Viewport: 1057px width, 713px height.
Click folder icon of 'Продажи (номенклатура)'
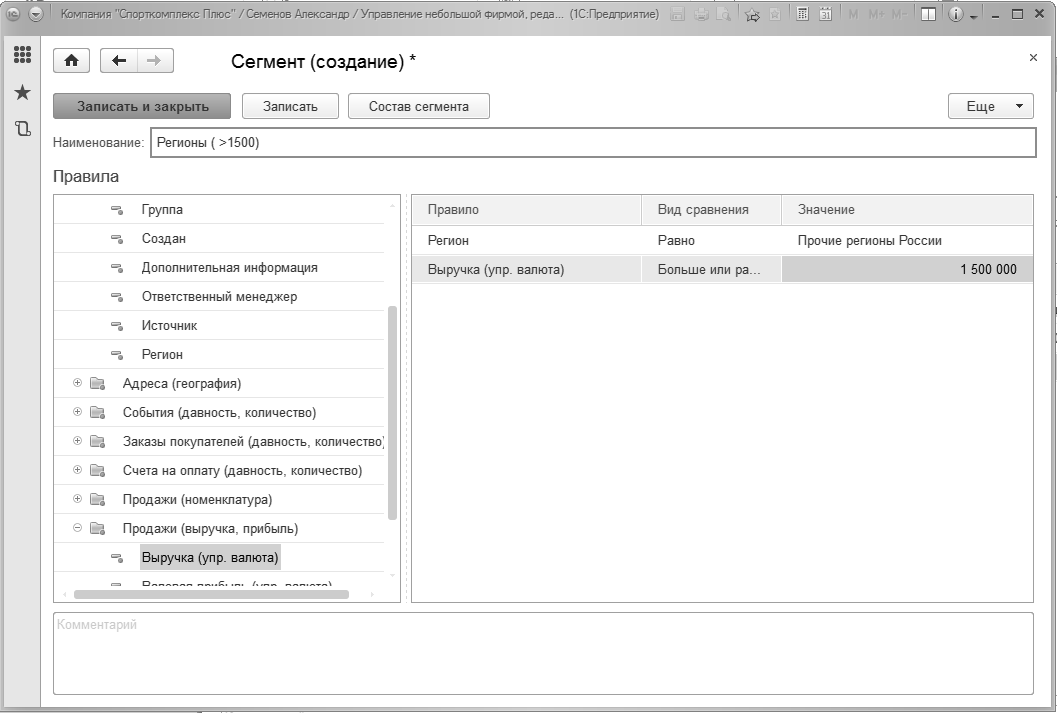[x=98, y=499]
